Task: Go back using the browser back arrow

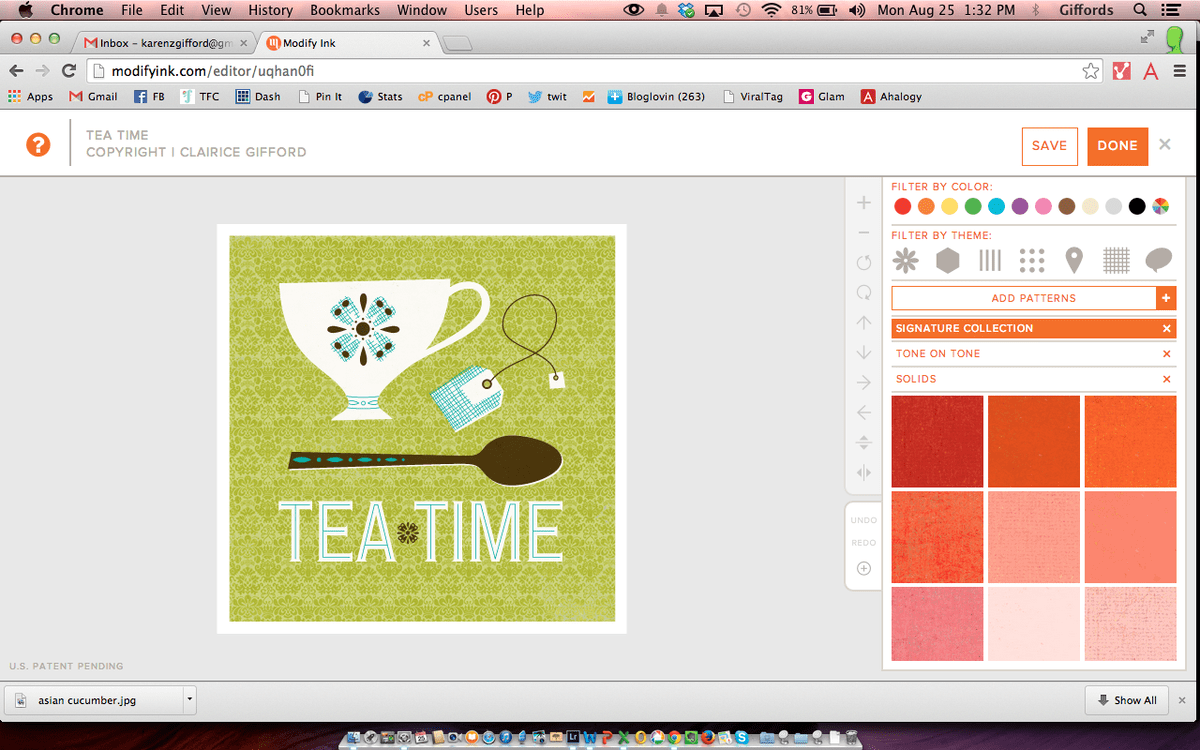Action: [x=17, y=71]
